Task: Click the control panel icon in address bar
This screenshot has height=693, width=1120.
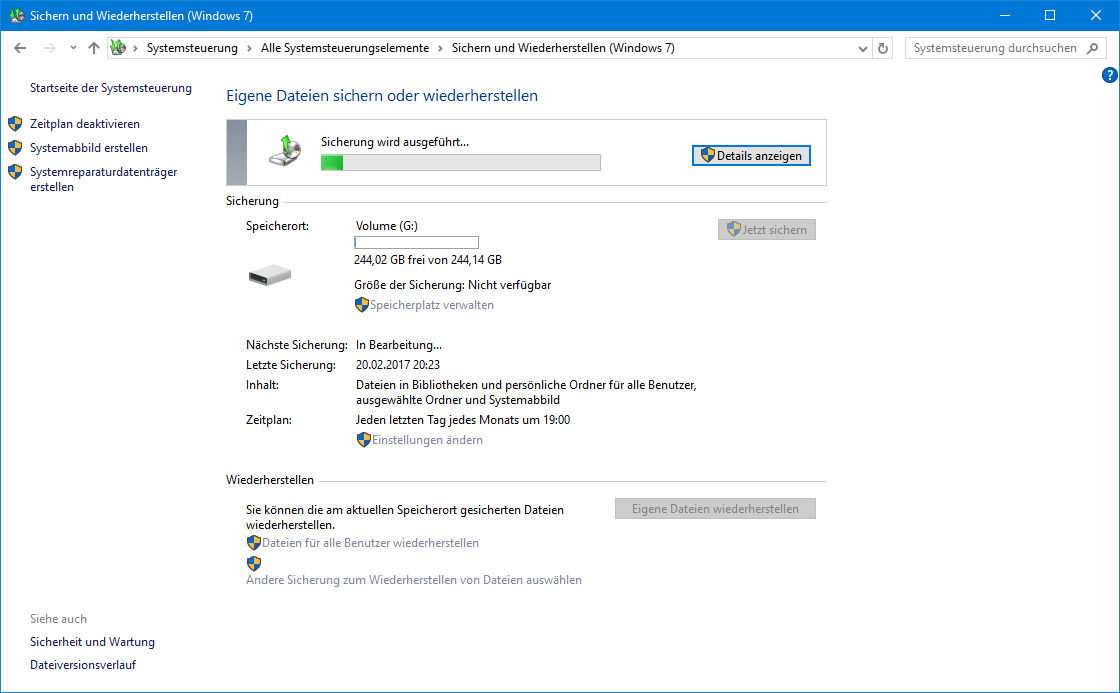Action: tap(119, 48)
